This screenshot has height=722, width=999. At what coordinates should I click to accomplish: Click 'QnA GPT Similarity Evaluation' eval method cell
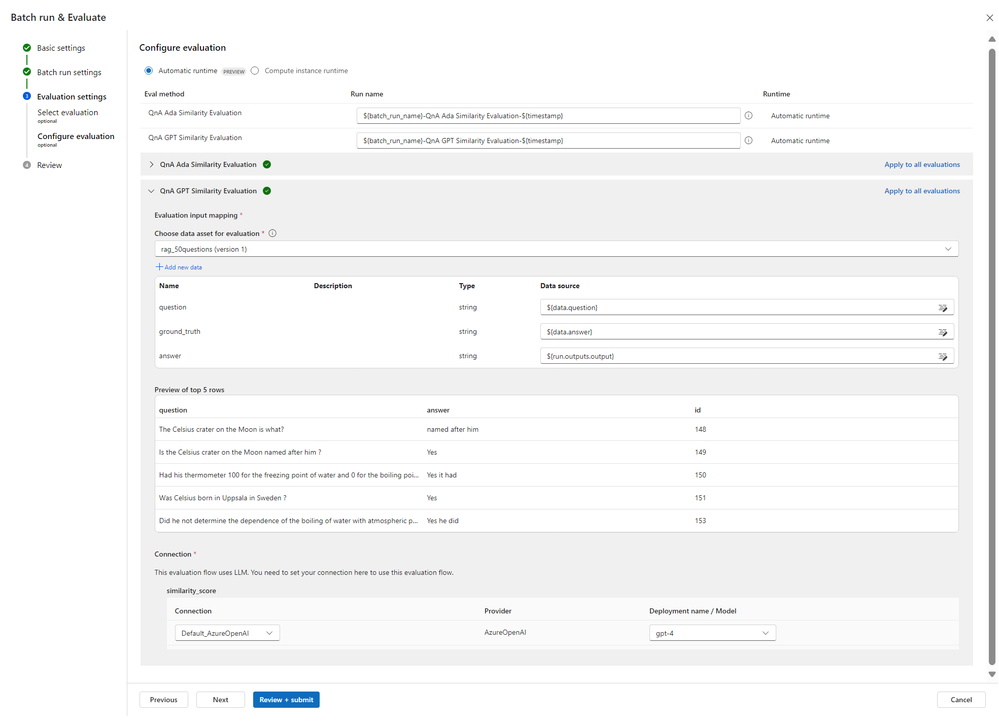(195, 138)
